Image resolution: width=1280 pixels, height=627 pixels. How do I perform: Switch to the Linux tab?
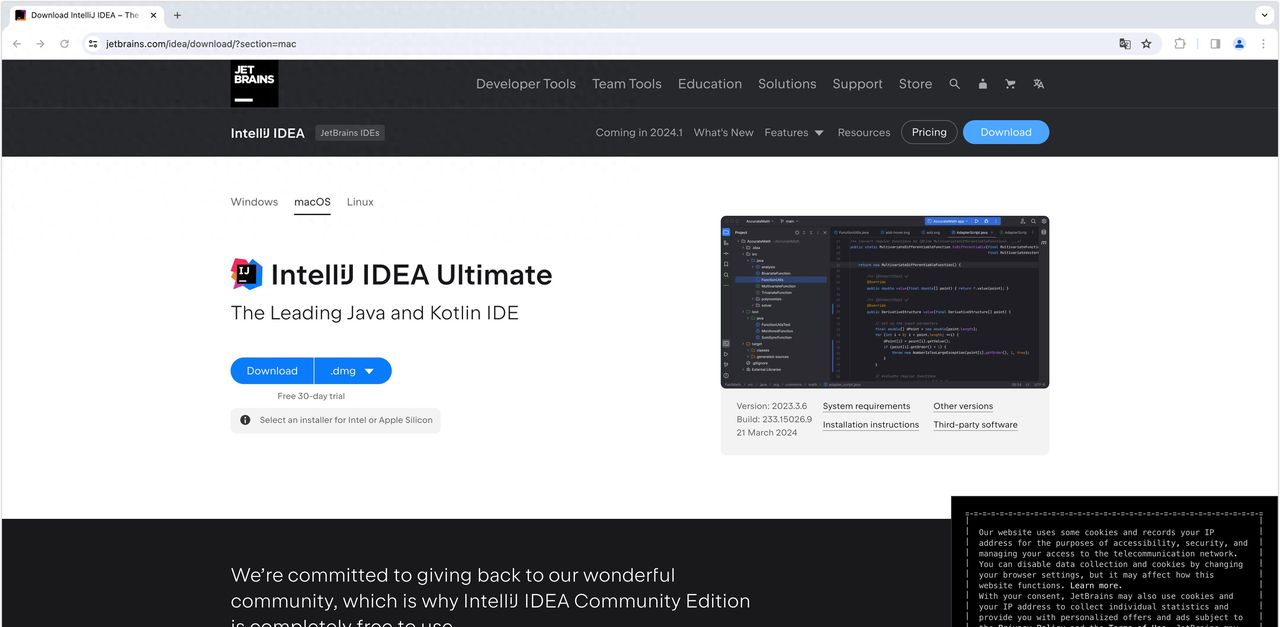360,202
